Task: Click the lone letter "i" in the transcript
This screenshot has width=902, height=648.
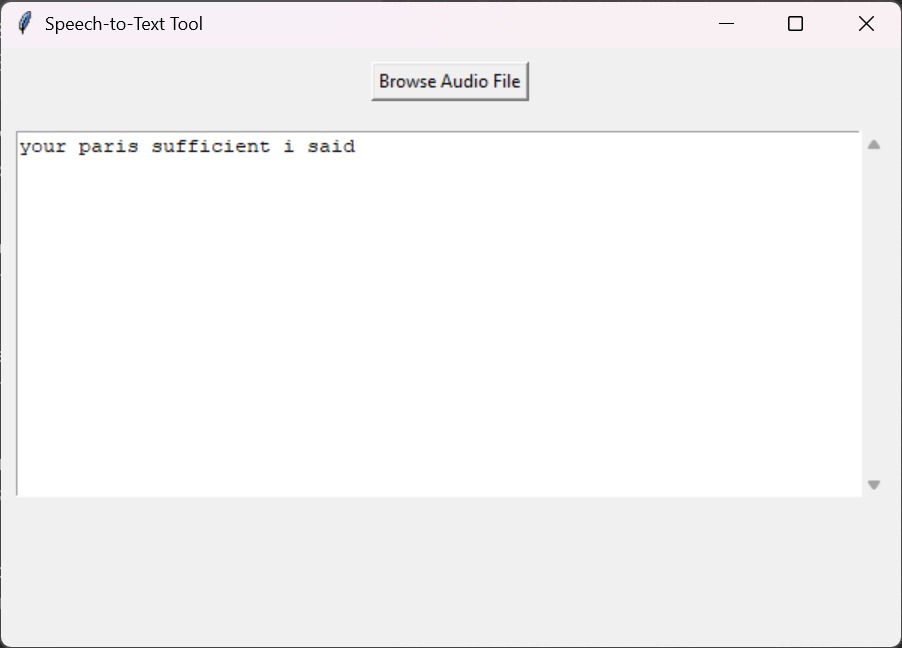Action: pyautogui.click(x=289, y=147)
